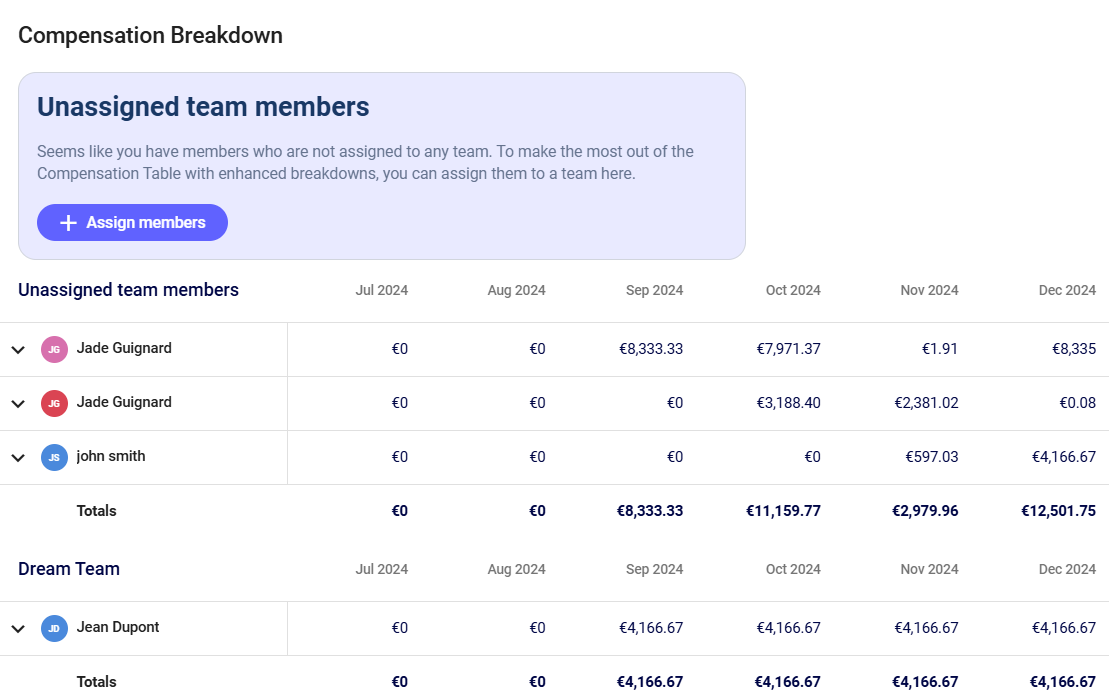Screen dimensions: 1109x697
Task: Select the €12,501.75 December total
Action: [1058, 511]
